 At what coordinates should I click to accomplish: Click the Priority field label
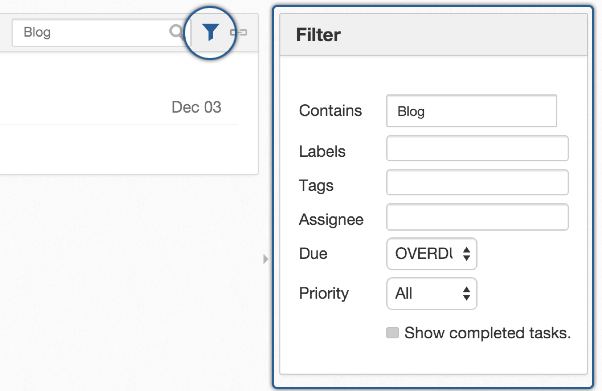(x=324, y=293)
